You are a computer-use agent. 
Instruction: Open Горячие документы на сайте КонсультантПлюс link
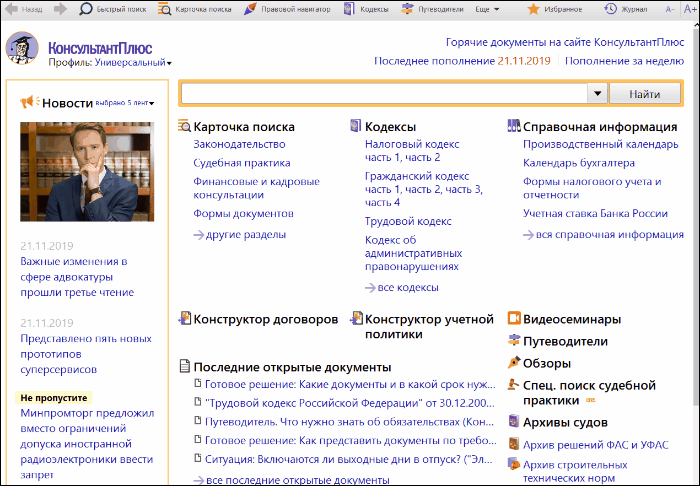point(565,42)
